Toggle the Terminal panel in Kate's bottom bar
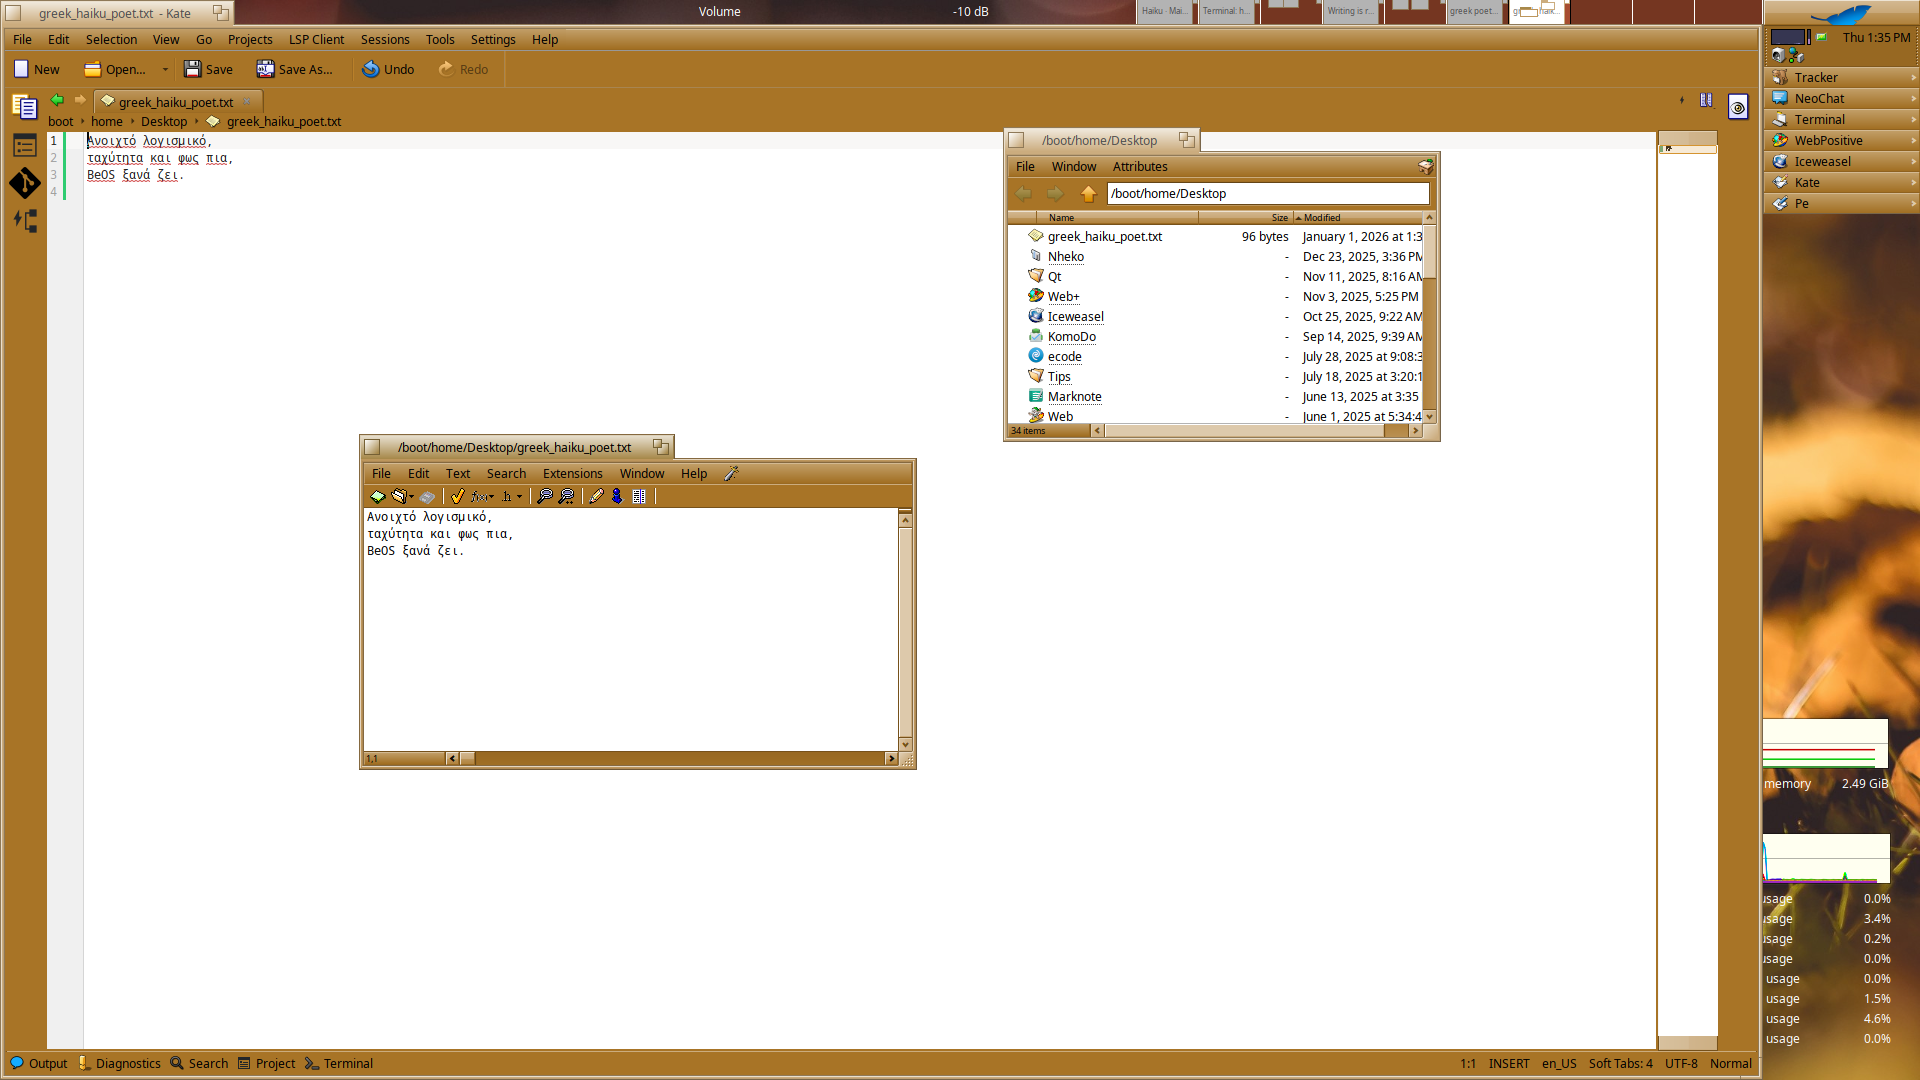 pos(339,1063)
